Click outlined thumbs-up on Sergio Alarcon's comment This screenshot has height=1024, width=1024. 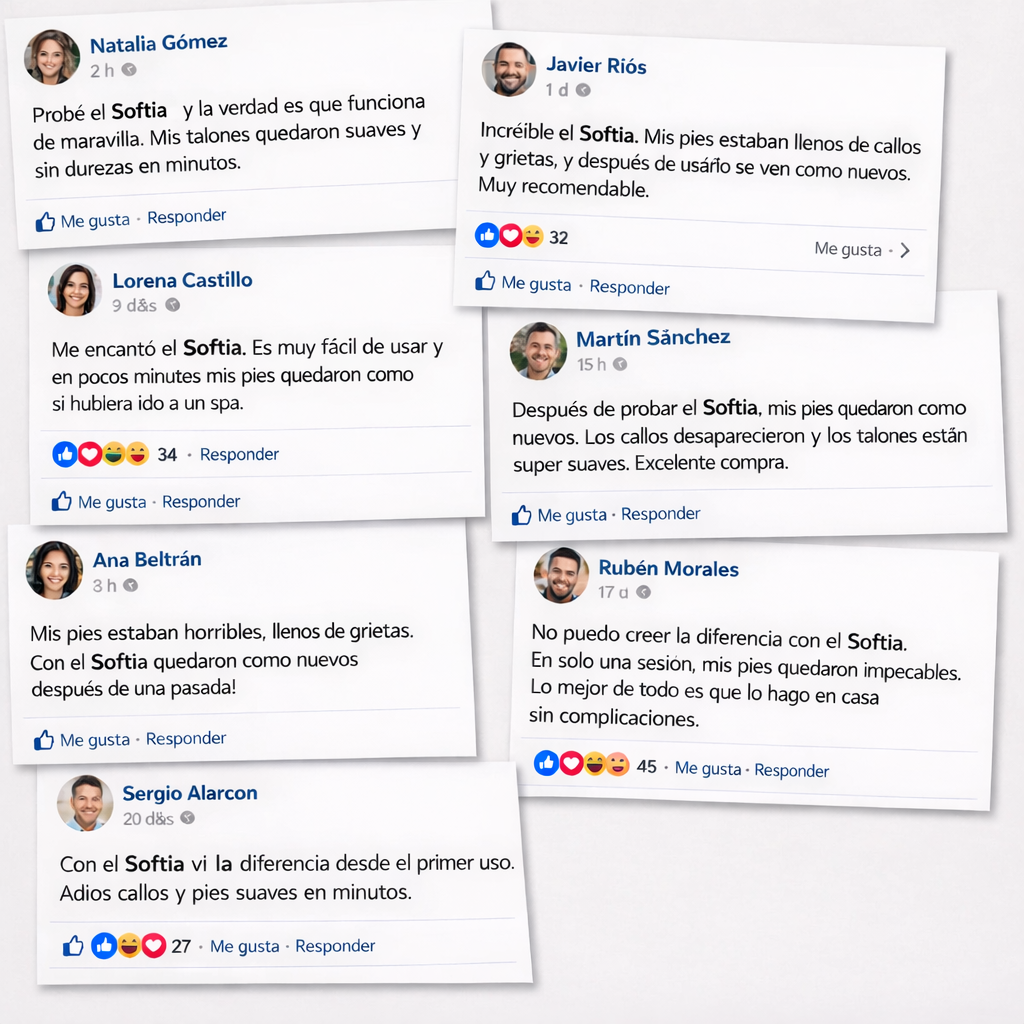[73, 945]
